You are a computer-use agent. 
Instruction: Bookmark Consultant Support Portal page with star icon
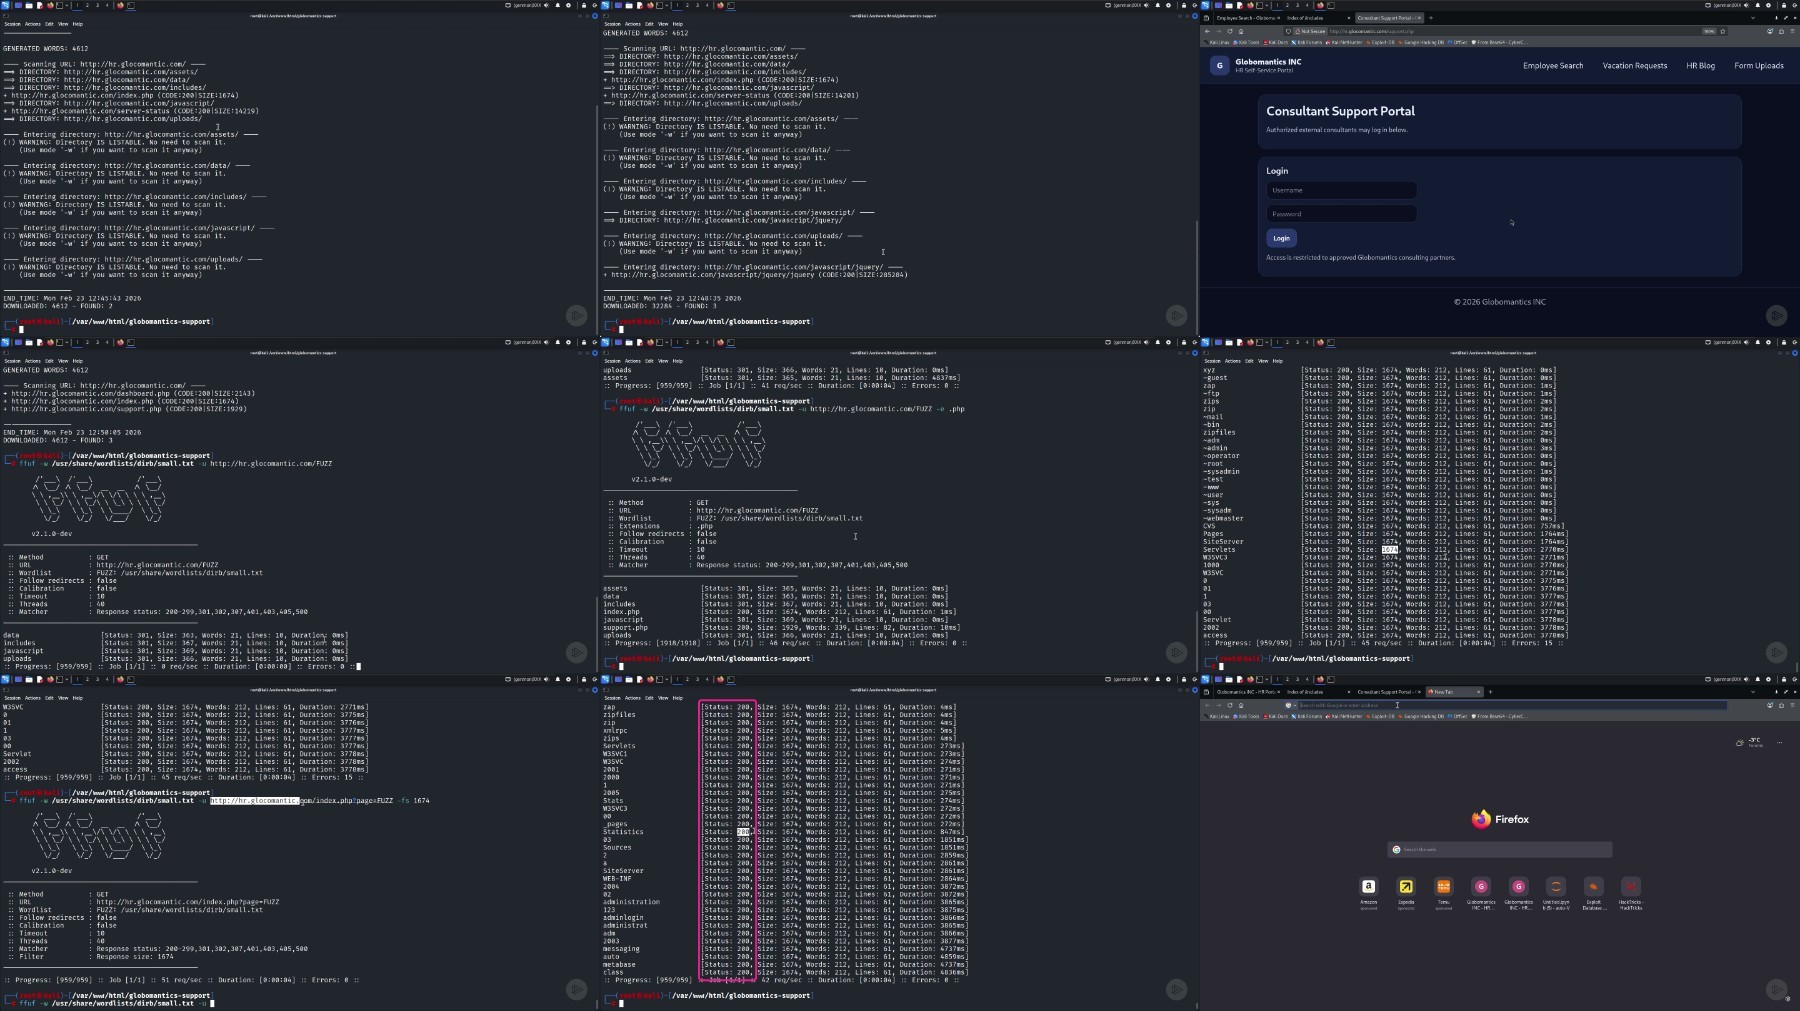pyautogui.click(x=1723, y=31)
